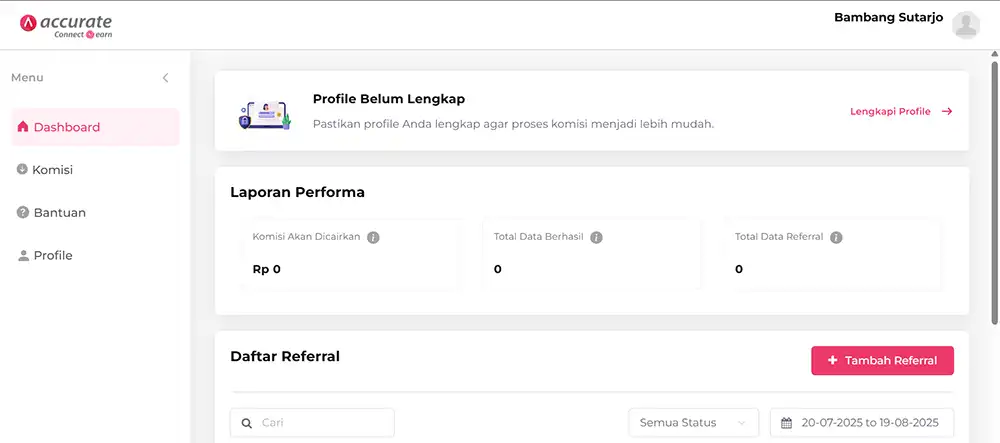Click info icon beside Komisi Akan Dicairkan
This screenshot has width=1000, height=443.
373,238
